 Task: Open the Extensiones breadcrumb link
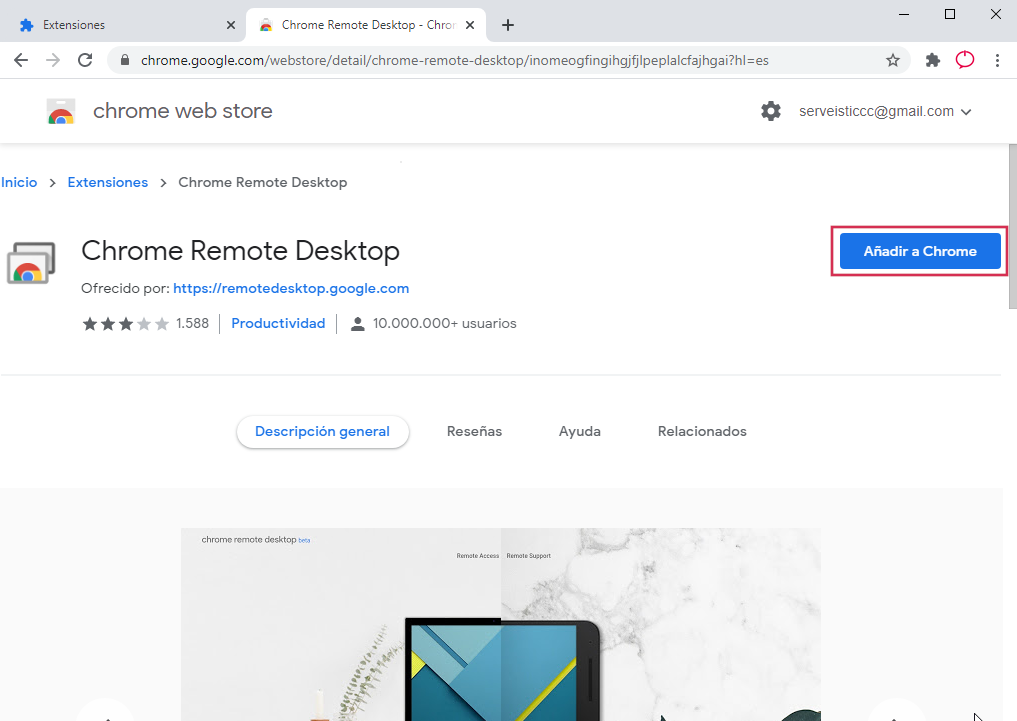pos(108,182)
